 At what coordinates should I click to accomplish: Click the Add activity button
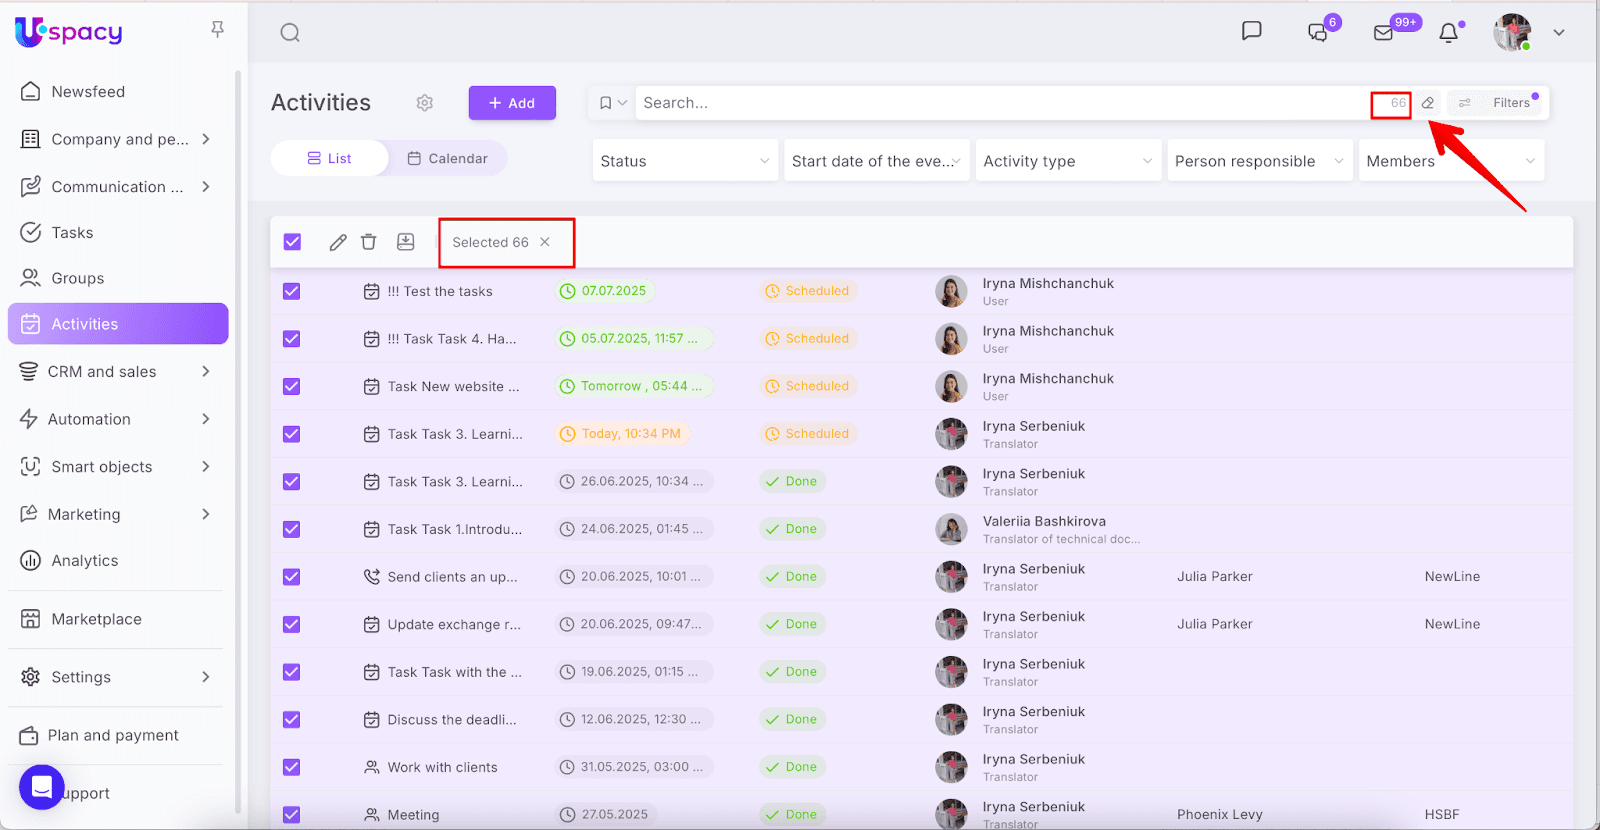[x=512, y=103]
